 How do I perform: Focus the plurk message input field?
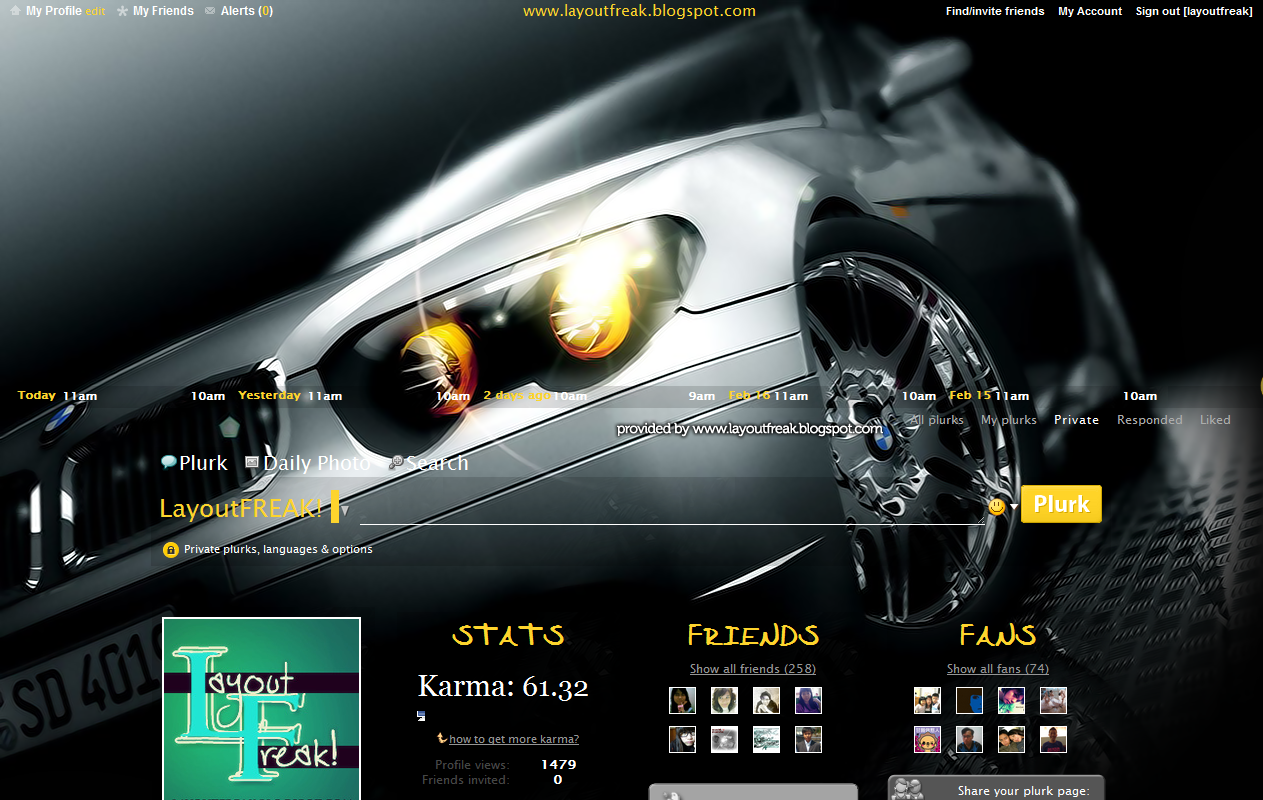pos(672,508)
